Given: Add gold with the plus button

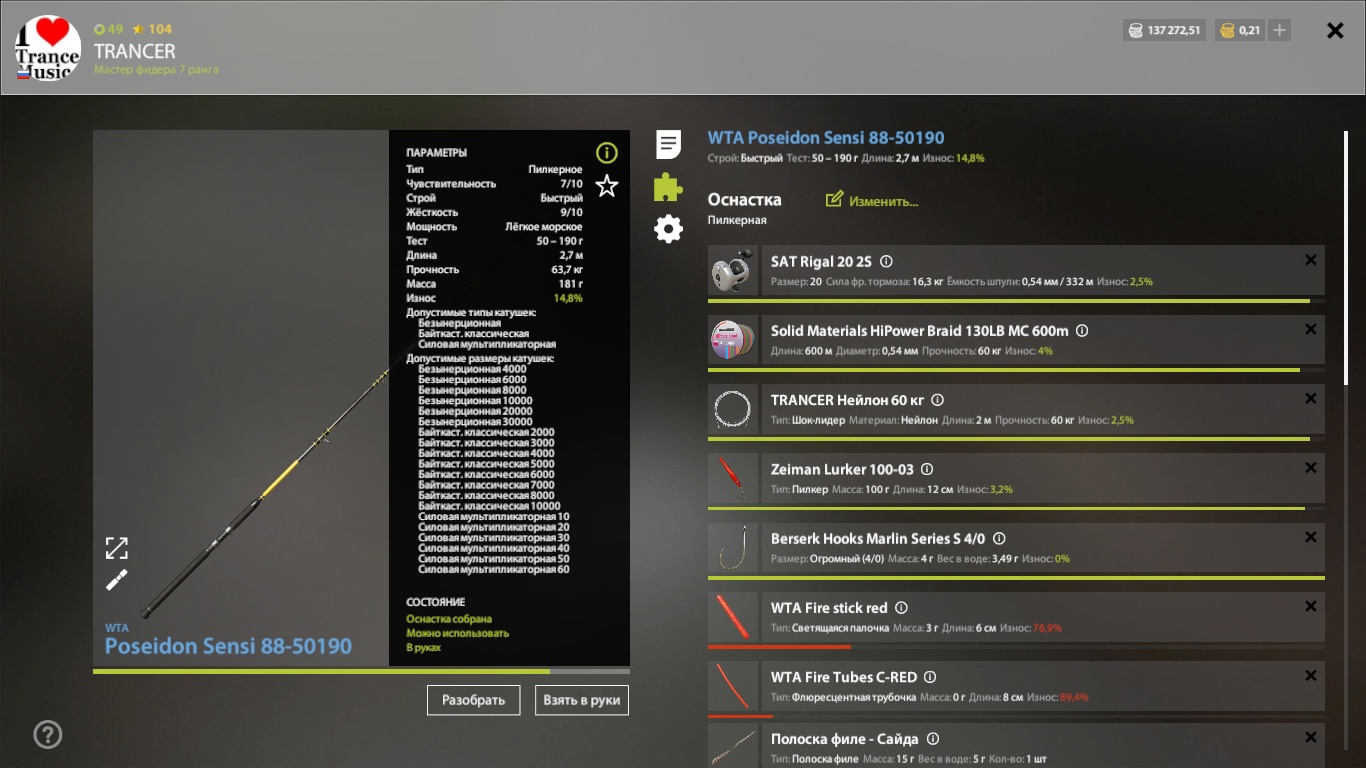Looking at the screenshot, I should (1279, 30).
